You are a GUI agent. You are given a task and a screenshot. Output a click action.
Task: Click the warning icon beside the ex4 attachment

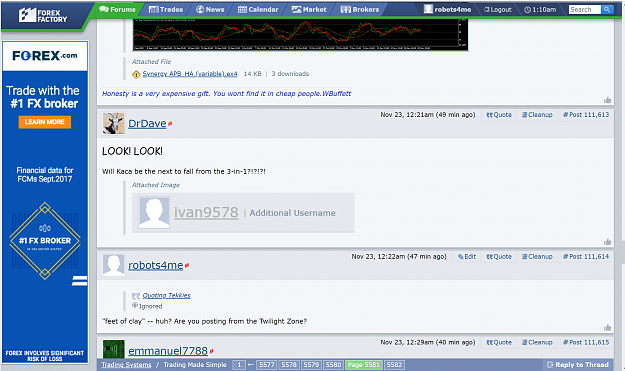[136, 74]
